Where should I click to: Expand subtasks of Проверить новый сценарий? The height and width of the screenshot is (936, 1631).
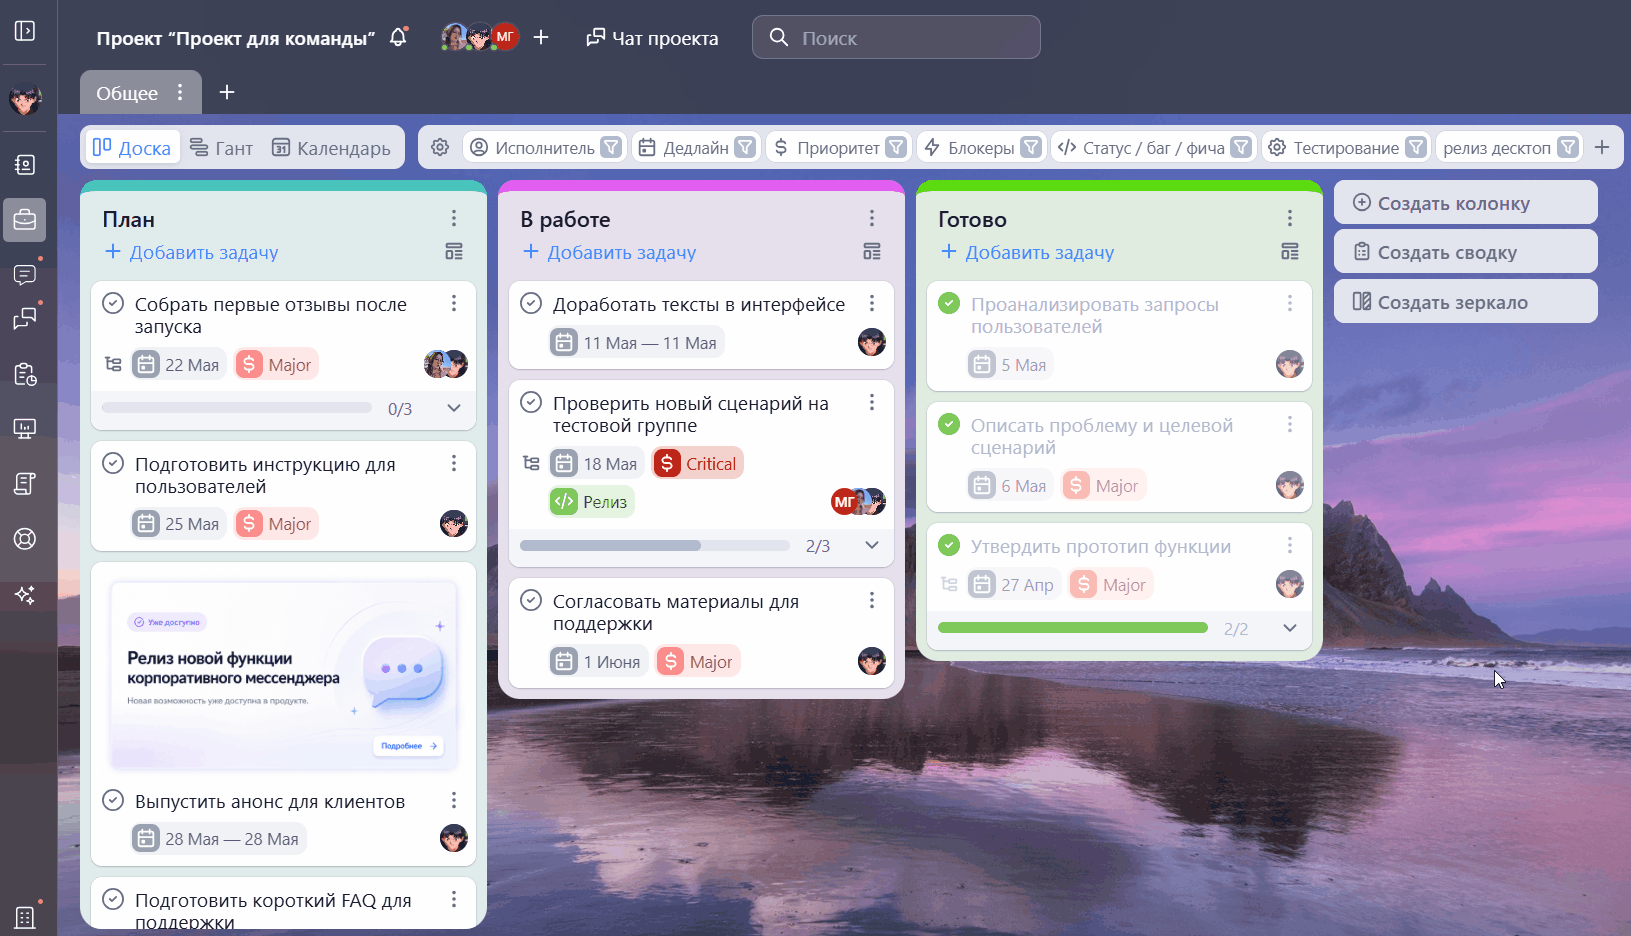(872, 545)
